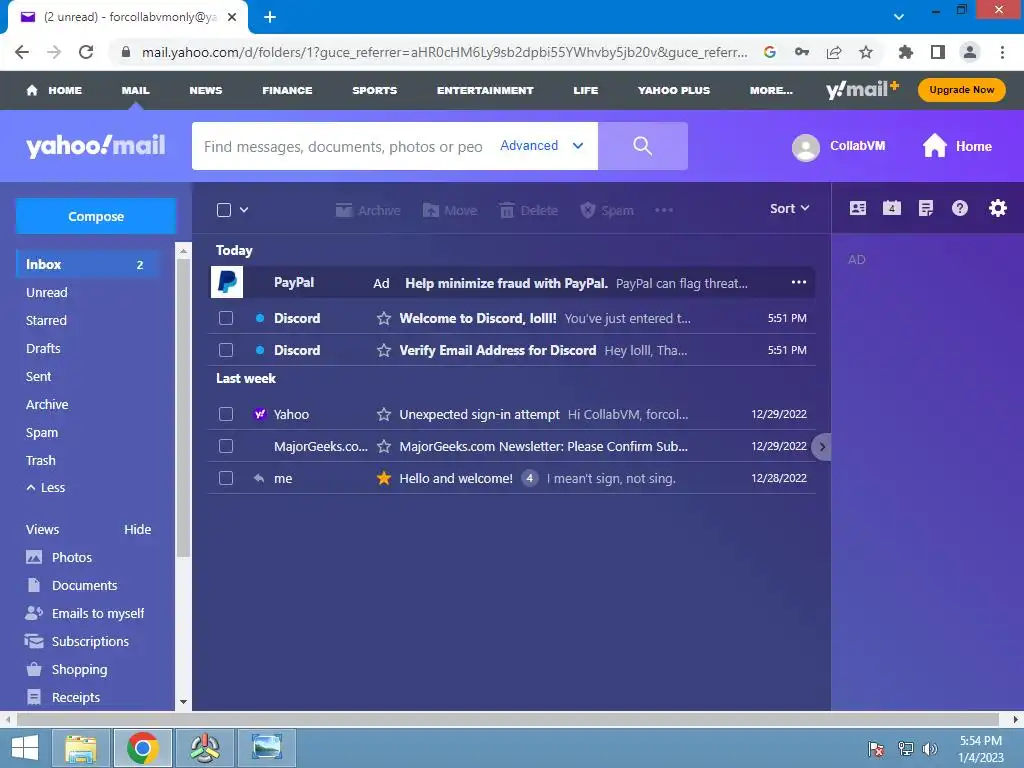Viewport: 1024px width, 768px height.
Task: Toggle the select-all messages checkbox
Action: [x=224, y=210]
